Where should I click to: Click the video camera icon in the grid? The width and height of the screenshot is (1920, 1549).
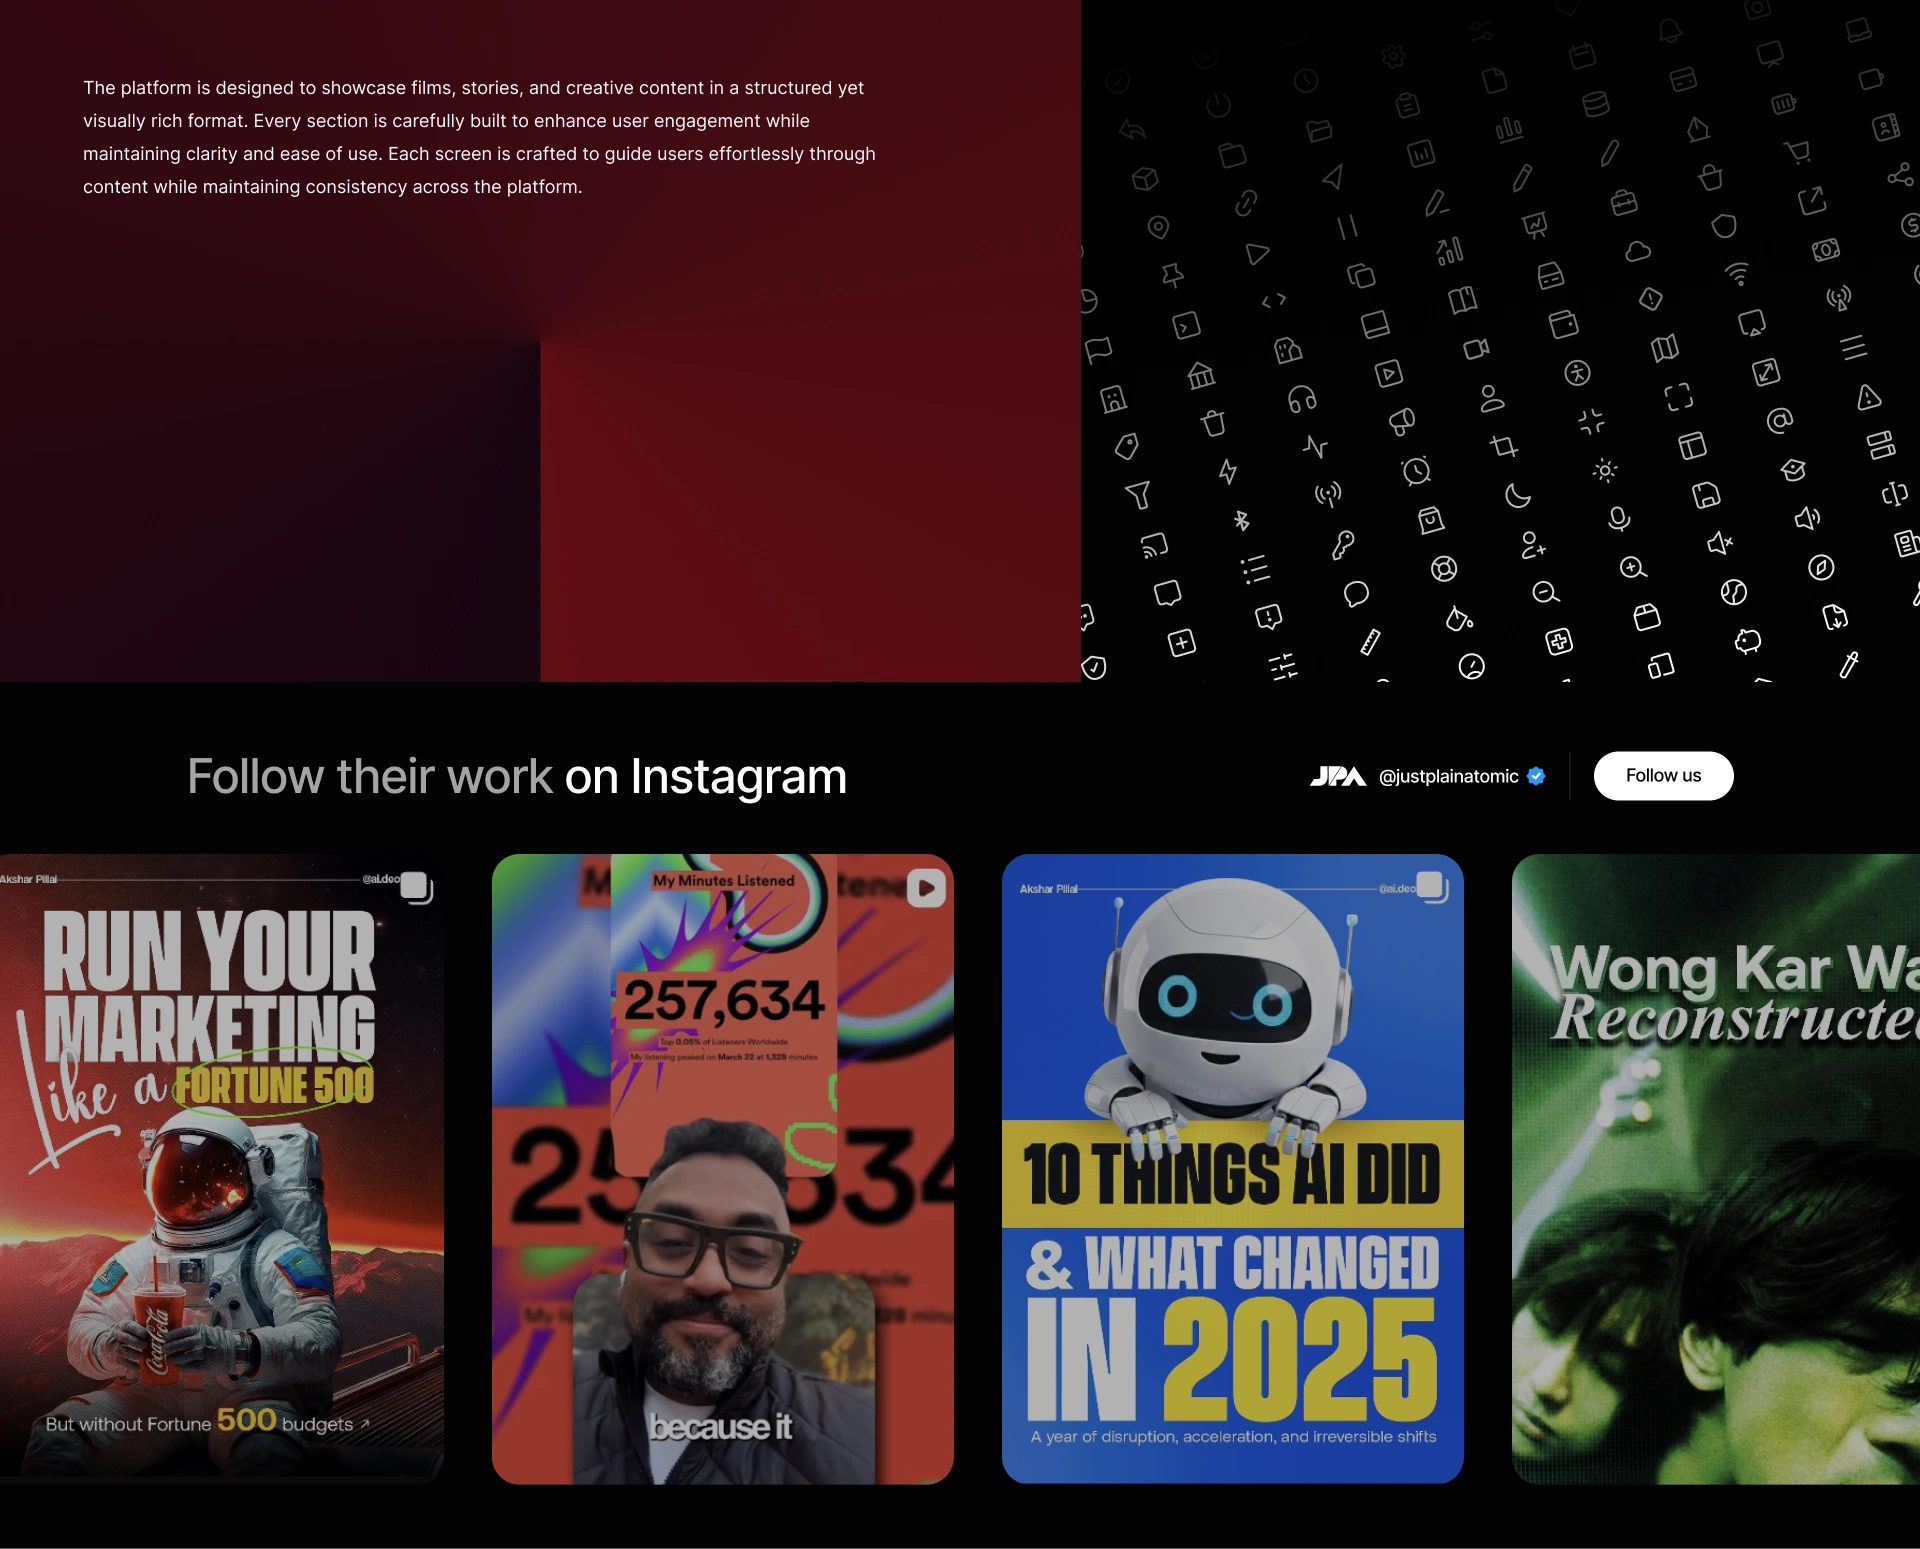(x=1476, y=349)
